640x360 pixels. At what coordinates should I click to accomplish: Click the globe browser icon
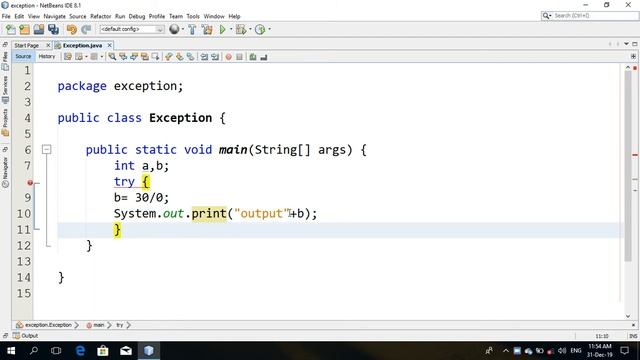[x=174, y=29]
